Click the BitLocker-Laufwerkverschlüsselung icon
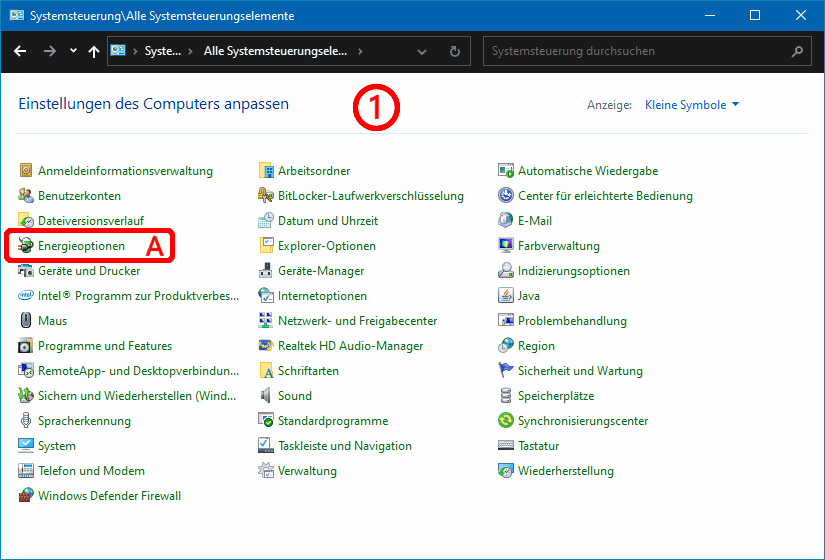 click(x=266, y=196)
